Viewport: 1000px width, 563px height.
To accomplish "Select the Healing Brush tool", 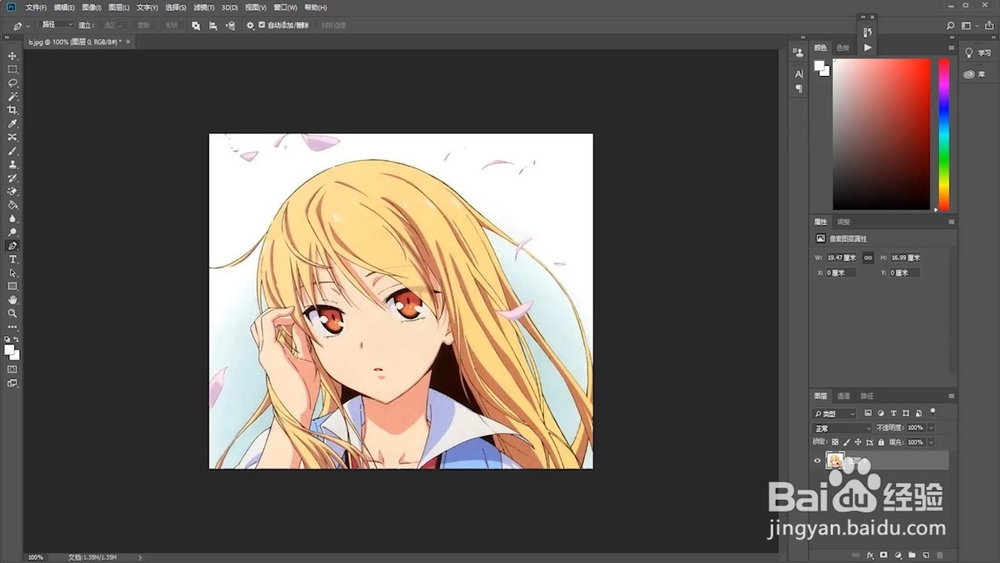I will (12, 137).
